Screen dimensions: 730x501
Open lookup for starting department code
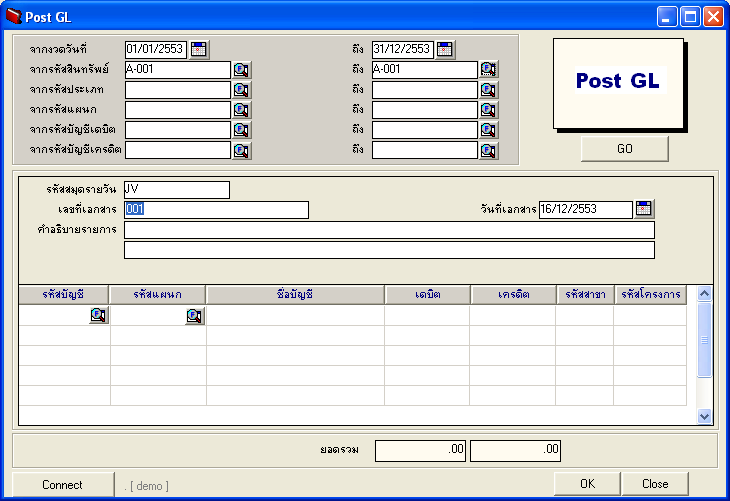pos(241,110)
